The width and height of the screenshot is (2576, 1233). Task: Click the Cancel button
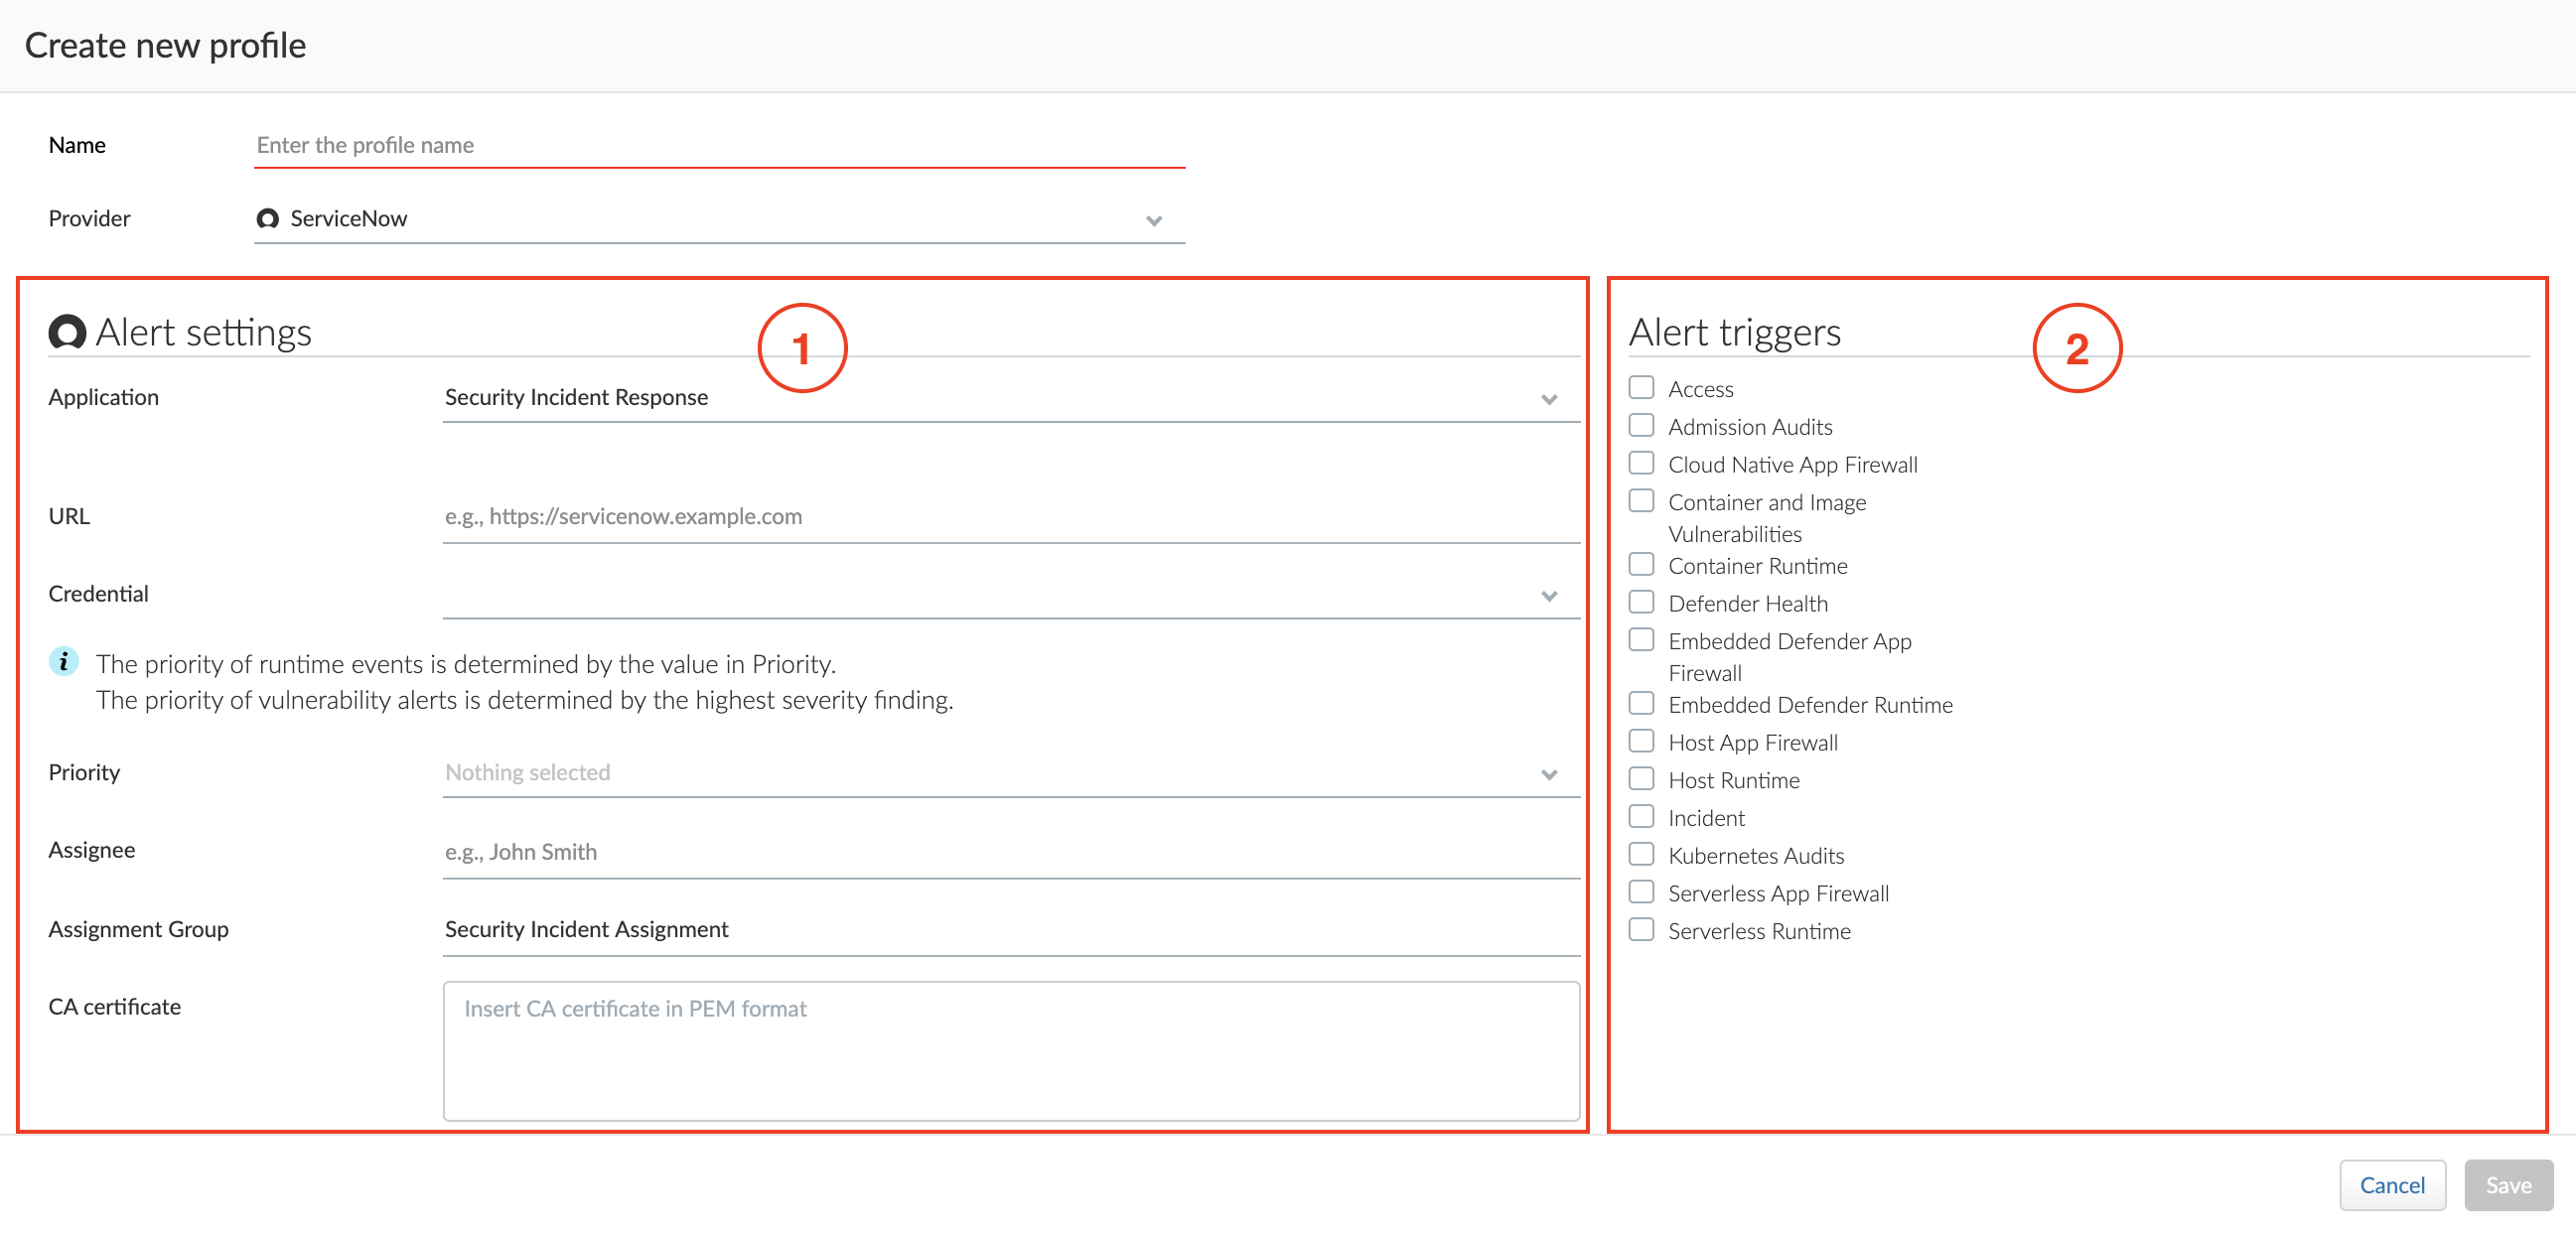tap(2392, 1185)
